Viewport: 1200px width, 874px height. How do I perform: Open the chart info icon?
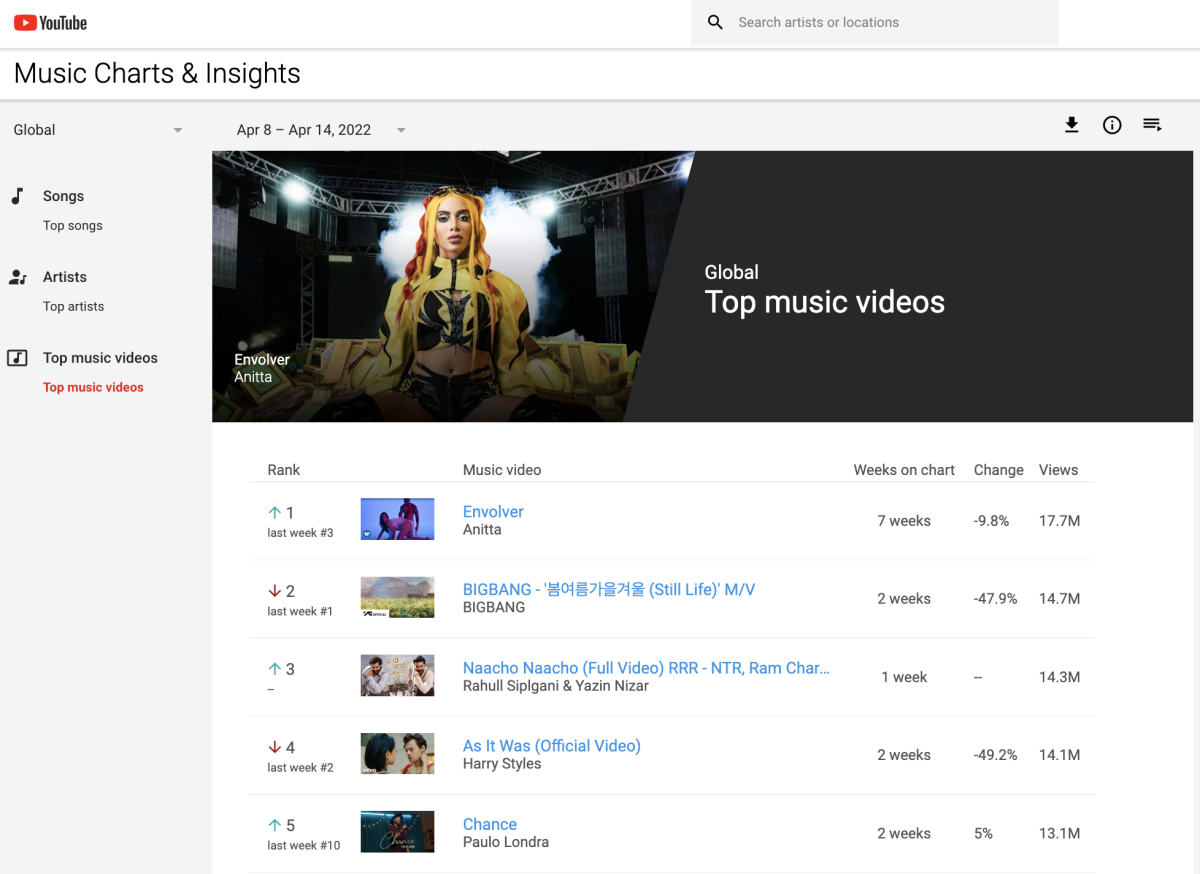tap(1112, 125)
